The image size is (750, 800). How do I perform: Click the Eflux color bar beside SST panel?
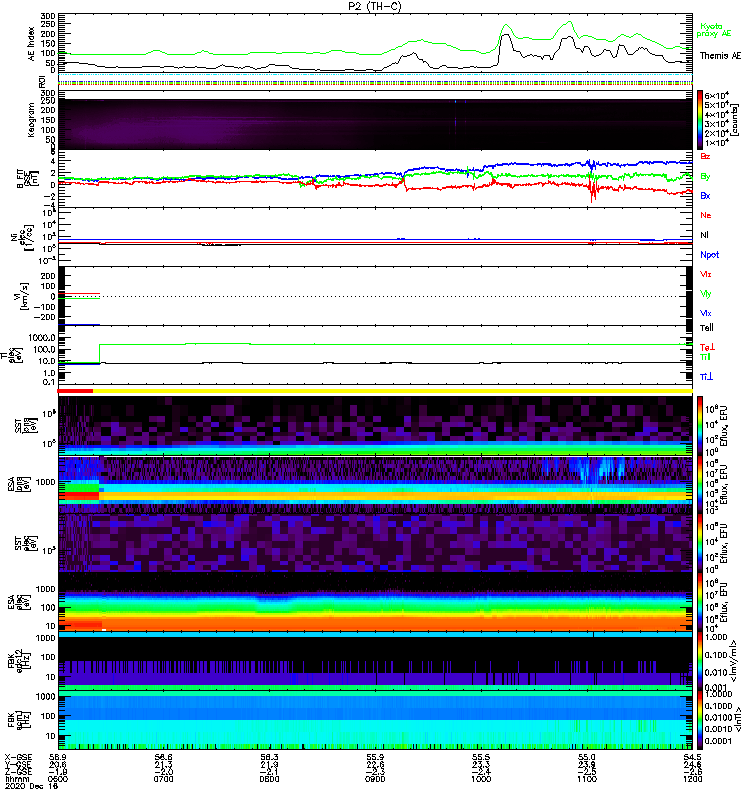pos(702,423)
